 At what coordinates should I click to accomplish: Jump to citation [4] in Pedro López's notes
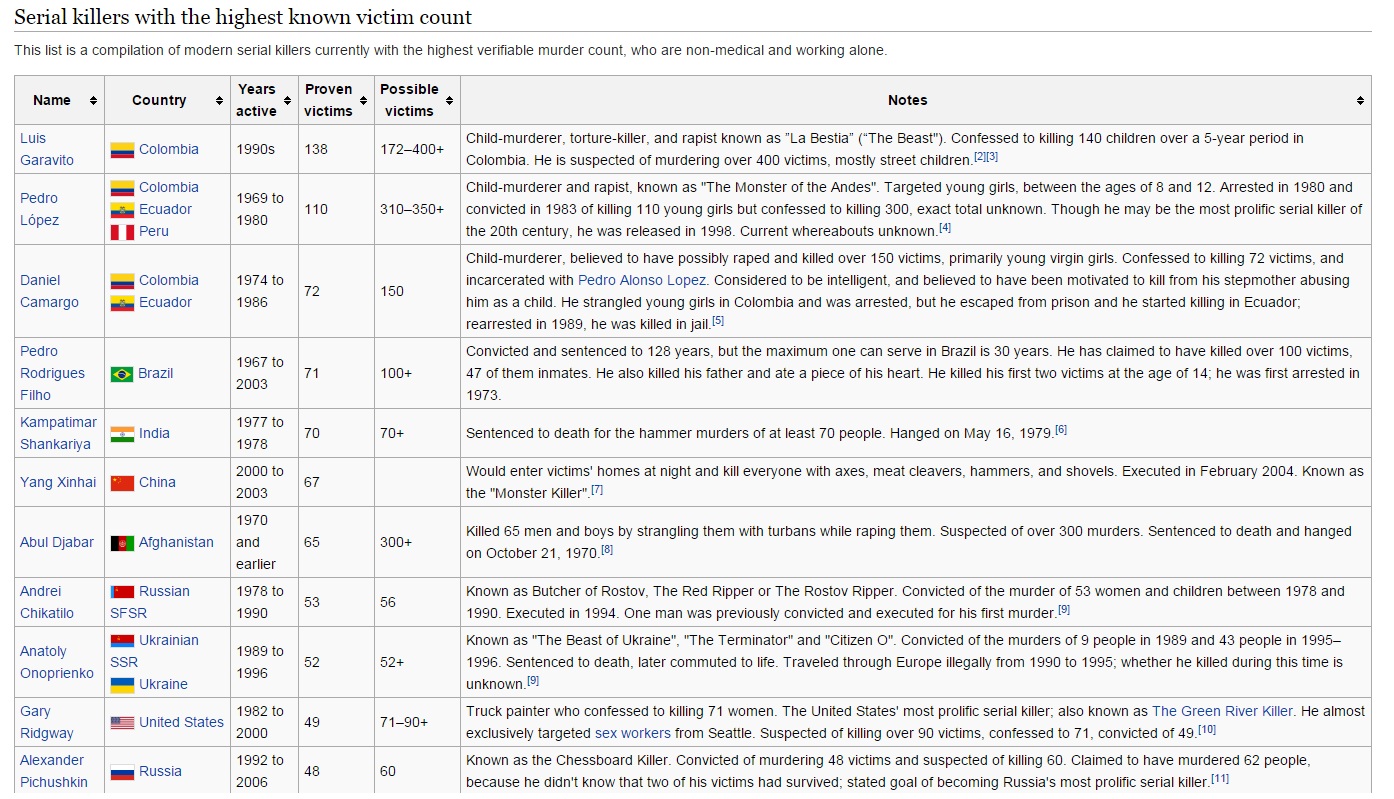(x=944, y=228)
